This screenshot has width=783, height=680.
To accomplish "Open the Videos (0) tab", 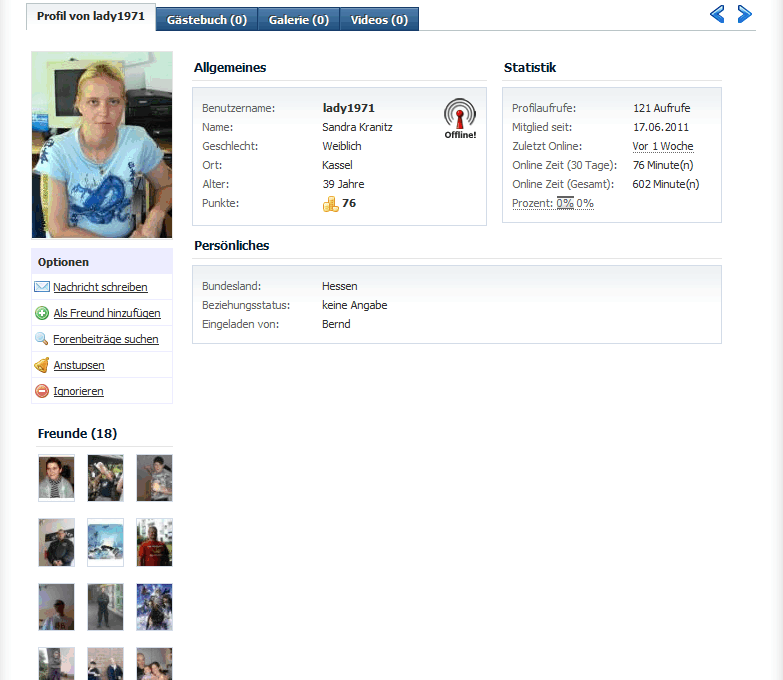I will point(379,19).
